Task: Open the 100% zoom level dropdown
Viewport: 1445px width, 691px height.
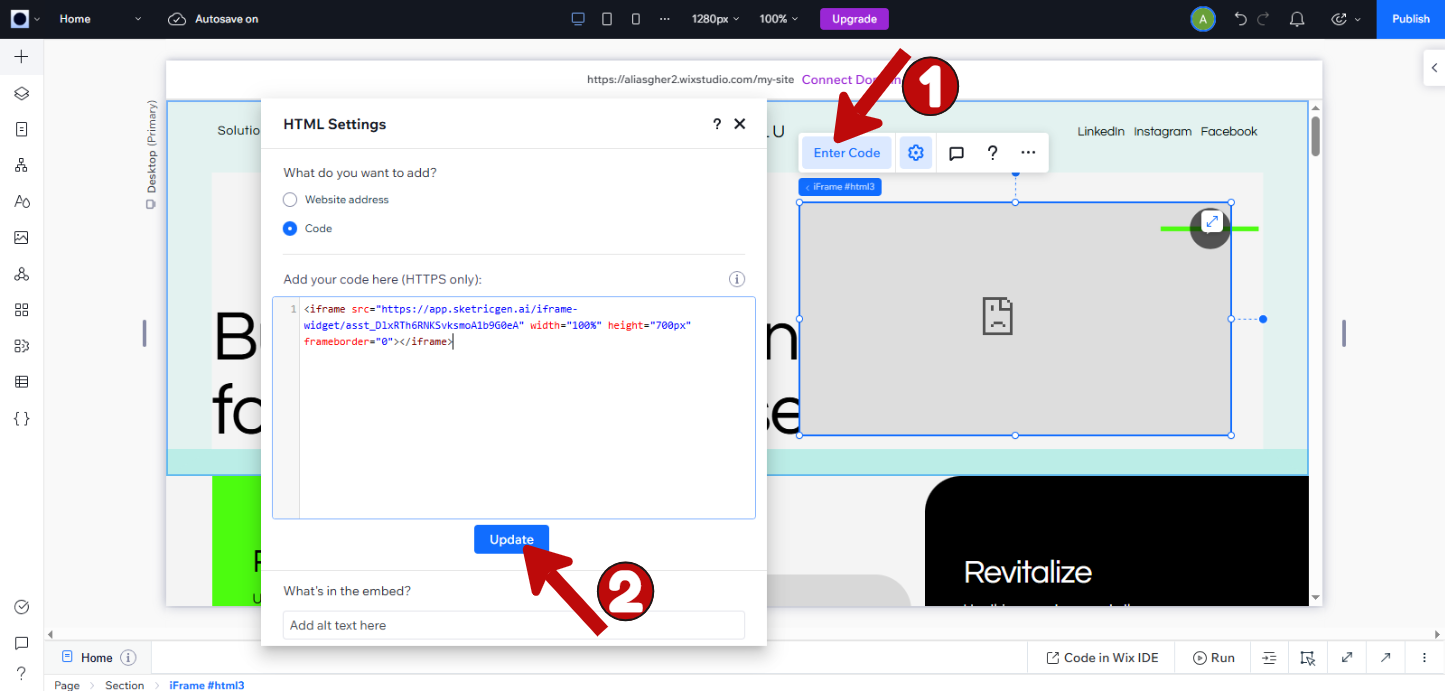Action: pos(778,18)
